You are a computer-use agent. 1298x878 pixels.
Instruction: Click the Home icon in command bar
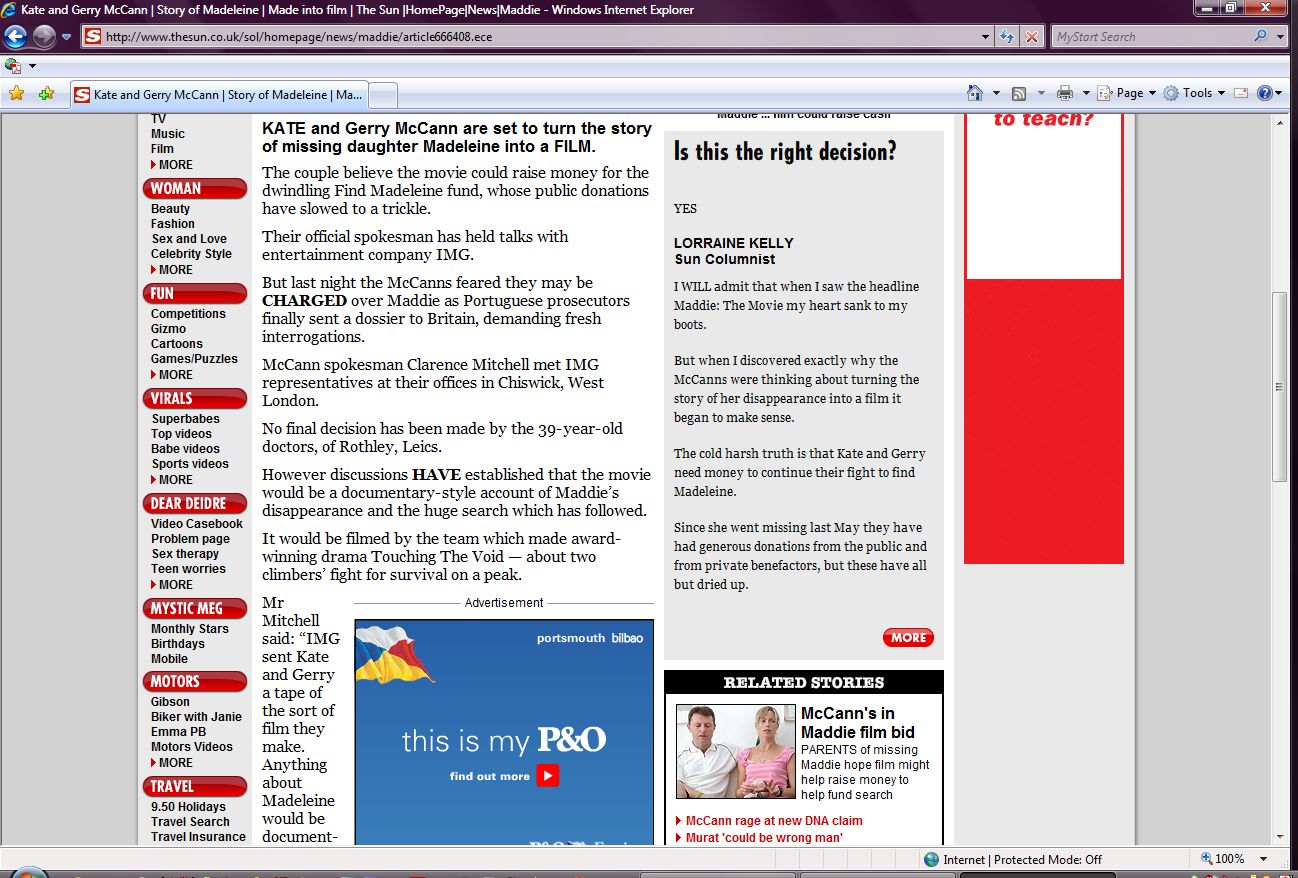click(x=975, y=93)
